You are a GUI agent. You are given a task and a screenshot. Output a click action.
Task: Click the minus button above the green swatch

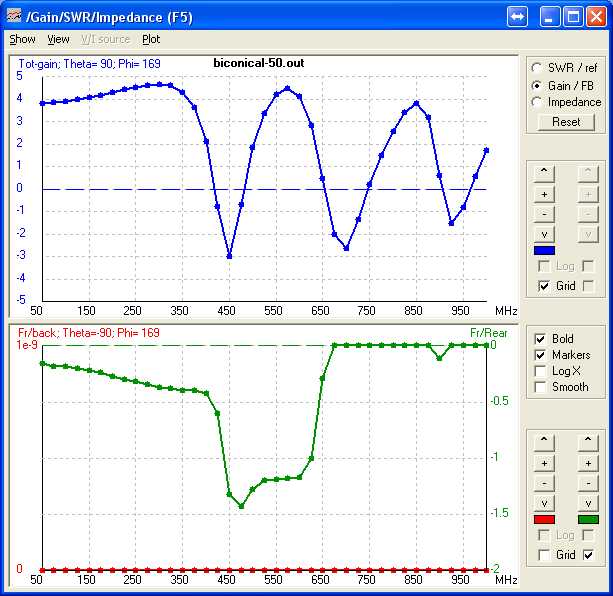point(588,482)
